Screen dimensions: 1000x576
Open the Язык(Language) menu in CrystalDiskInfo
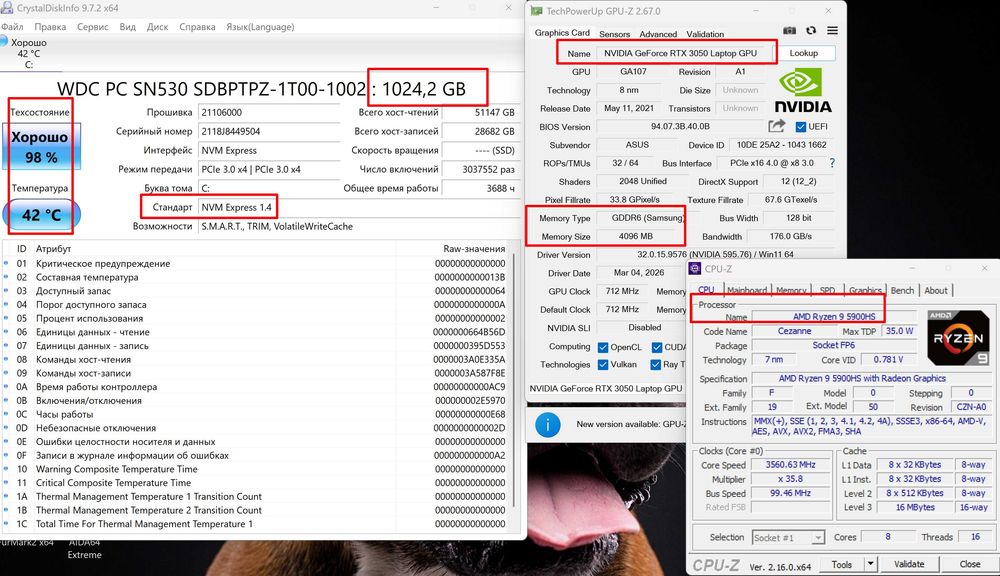pyautogui.click(x=260, y=27)
